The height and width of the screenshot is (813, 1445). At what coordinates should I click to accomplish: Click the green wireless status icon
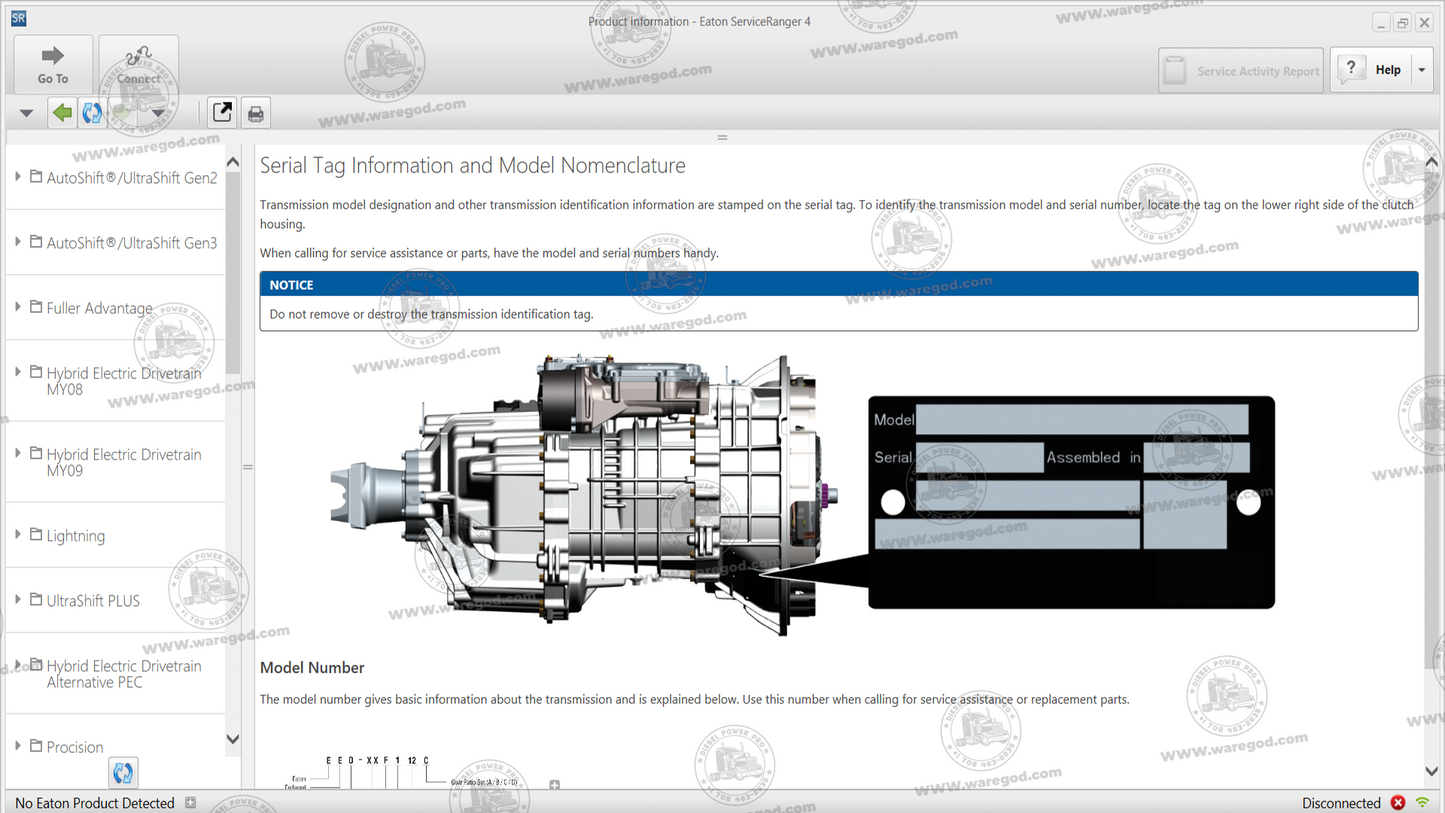(x=1424, y=802)
